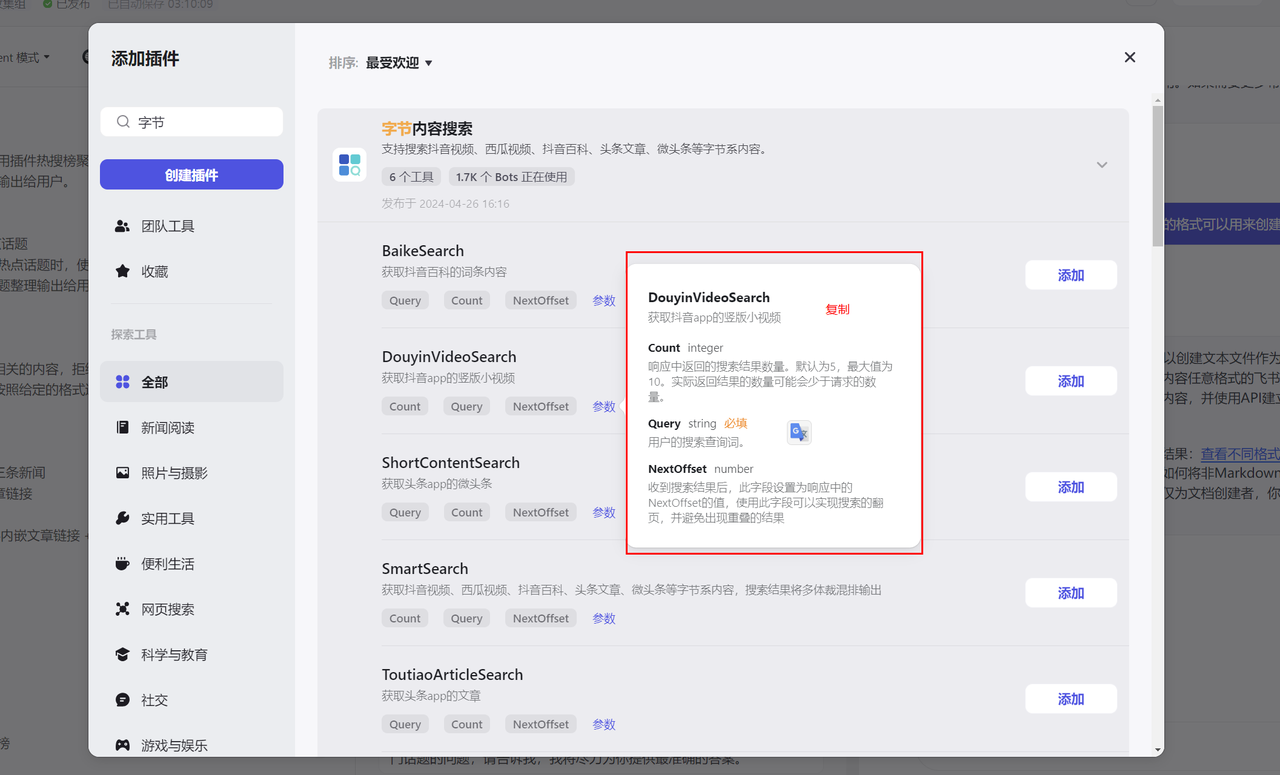Click the 全部 grid icon

(x=123, y=382)
